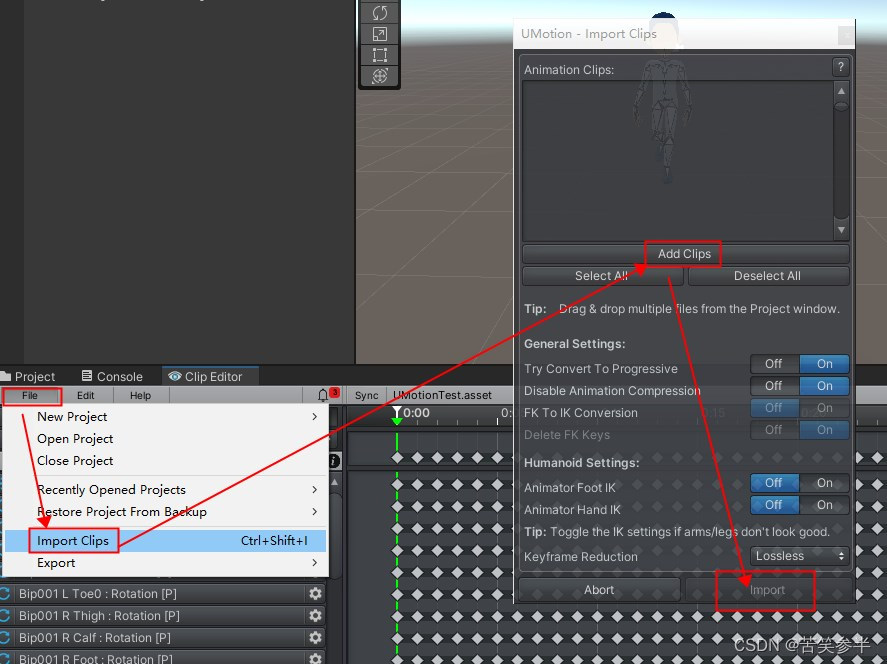
Task: Select the Scale tool icon
Action: (379, 33)
